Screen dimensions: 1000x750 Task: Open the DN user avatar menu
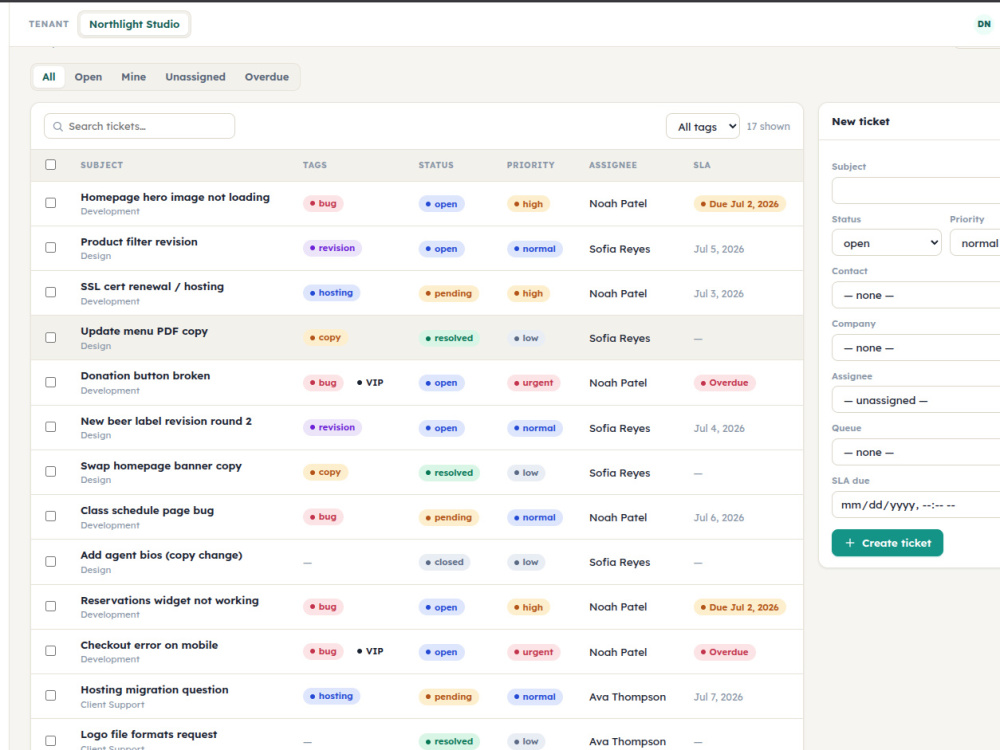983,24
